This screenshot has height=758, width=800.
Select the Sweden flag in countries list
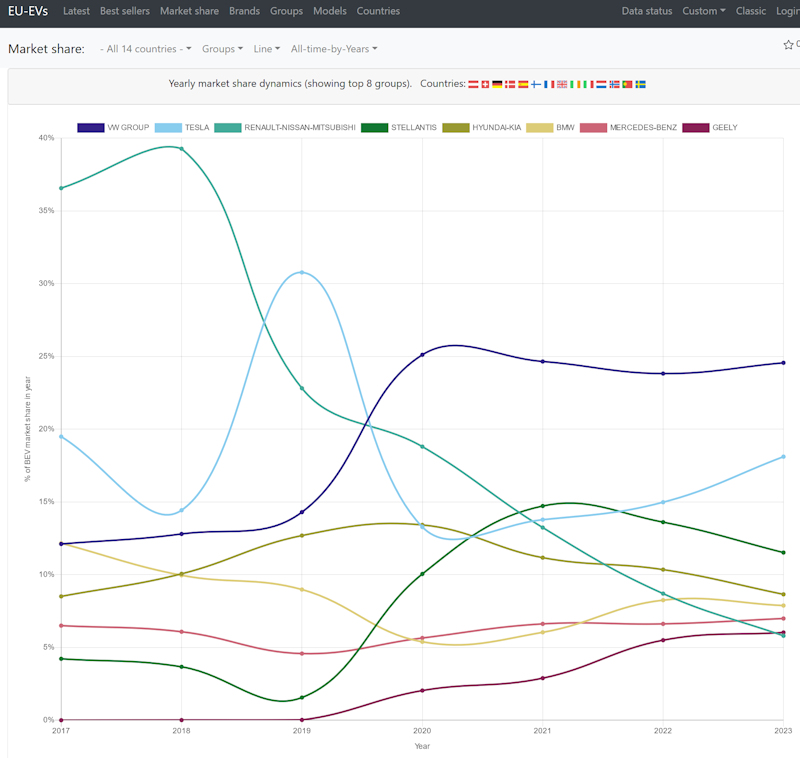tap(640, 85)
